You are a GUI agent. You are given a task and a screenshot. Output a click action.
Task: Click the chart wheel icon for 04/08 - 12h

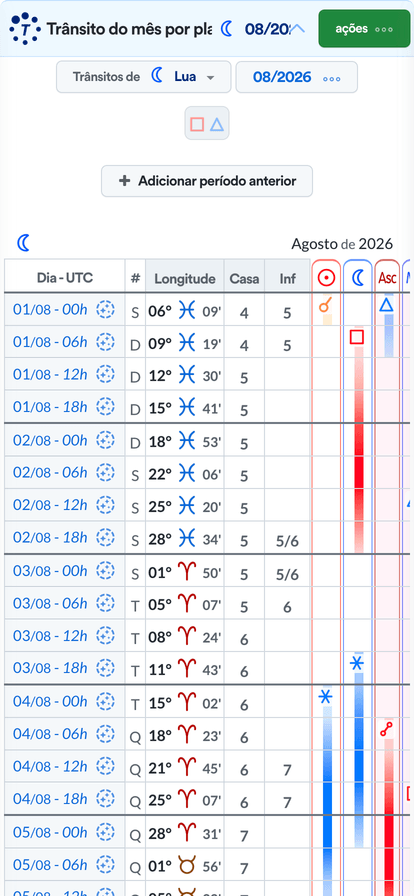[105, 766]
